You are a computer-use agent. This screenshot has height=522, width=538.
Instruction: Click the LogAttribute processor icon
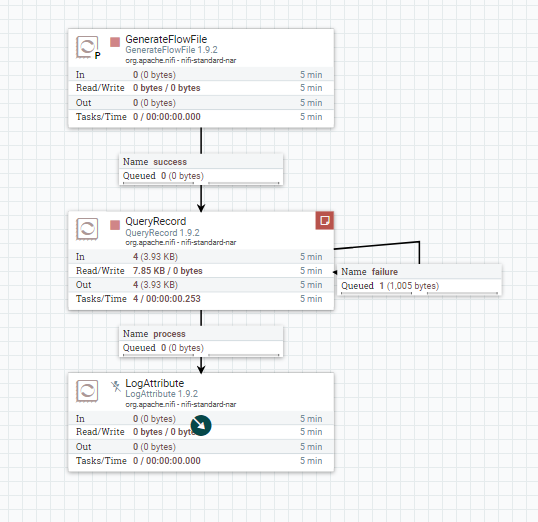tap(87, 391)
